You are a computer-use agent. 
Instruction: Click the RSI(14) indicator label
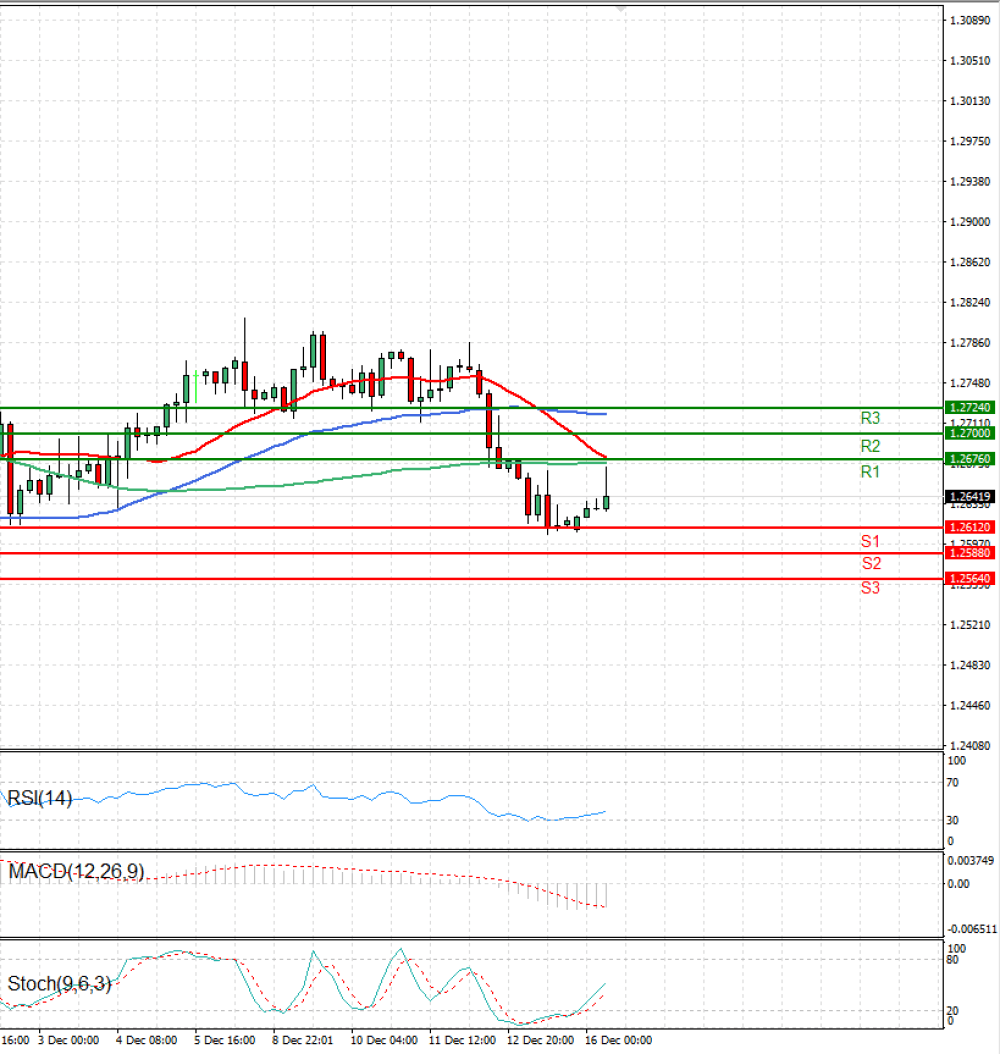click(40, 798)
